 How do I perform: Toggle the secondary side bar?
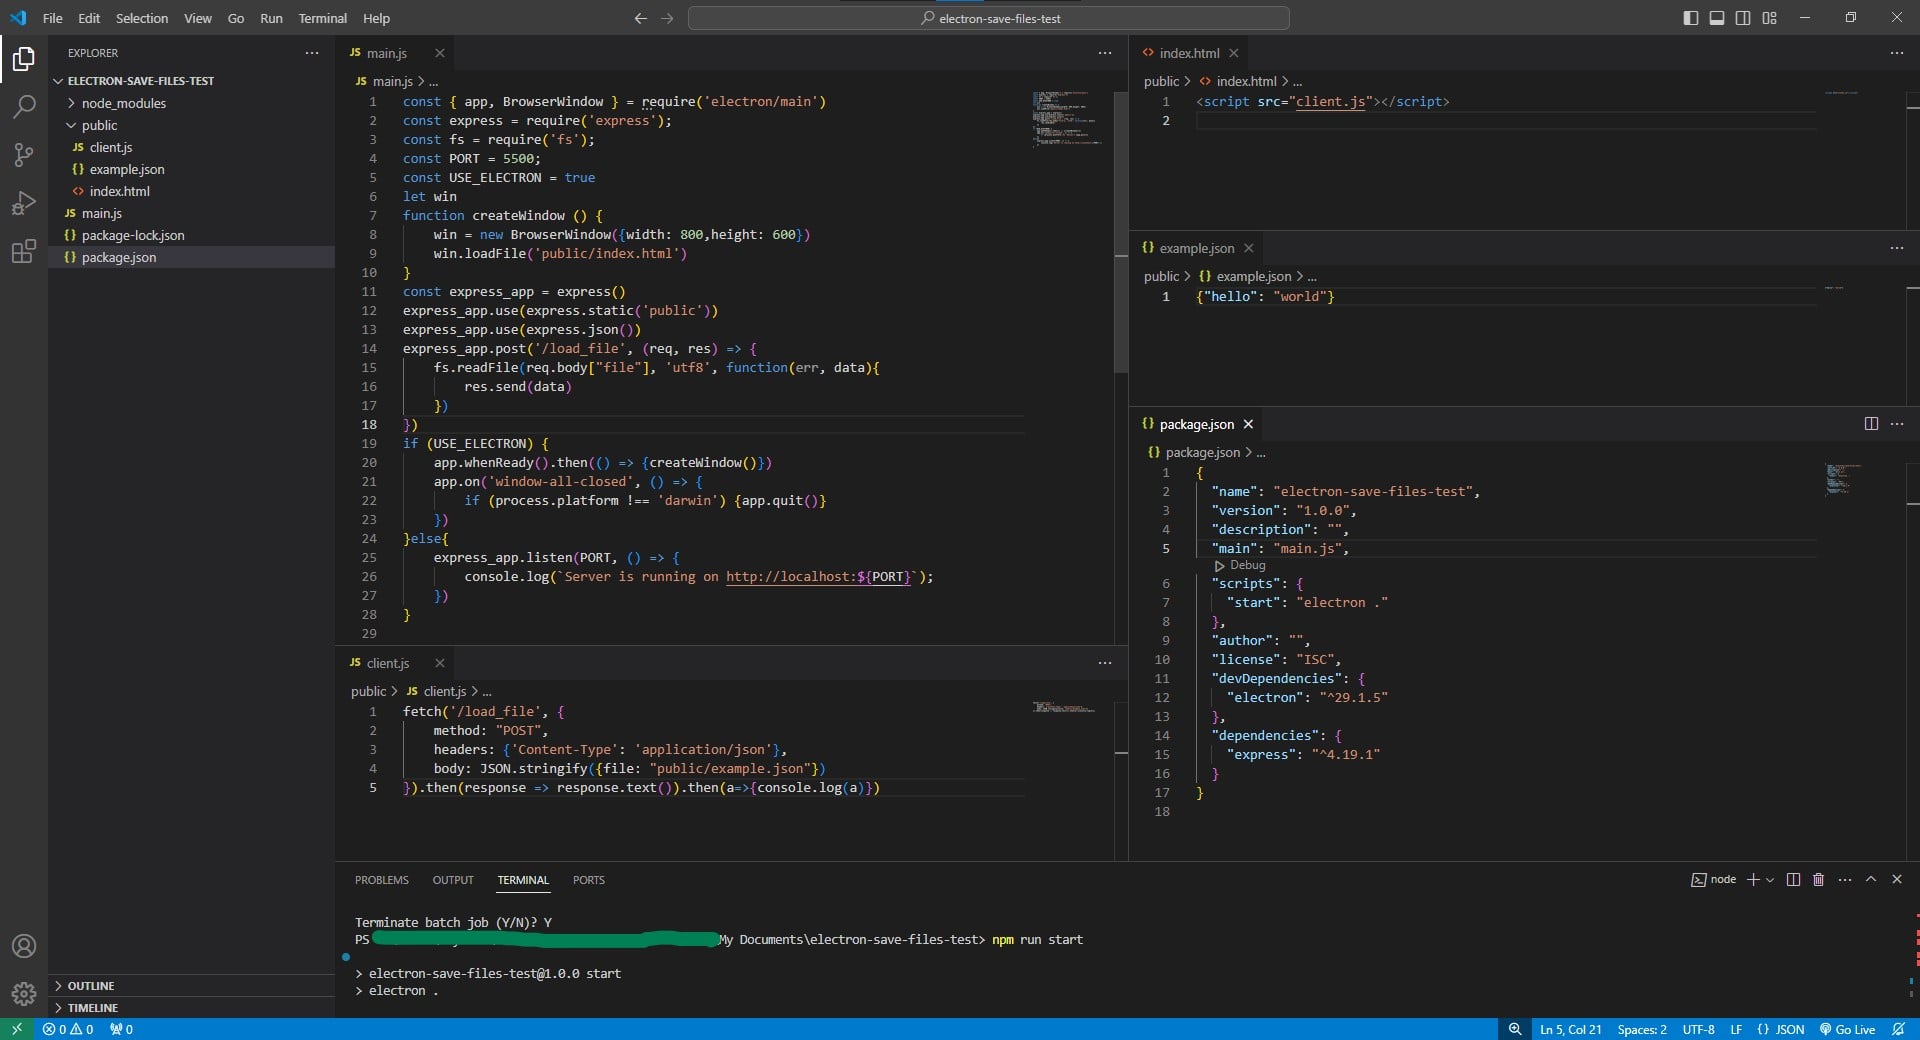tap(1743, 18)
